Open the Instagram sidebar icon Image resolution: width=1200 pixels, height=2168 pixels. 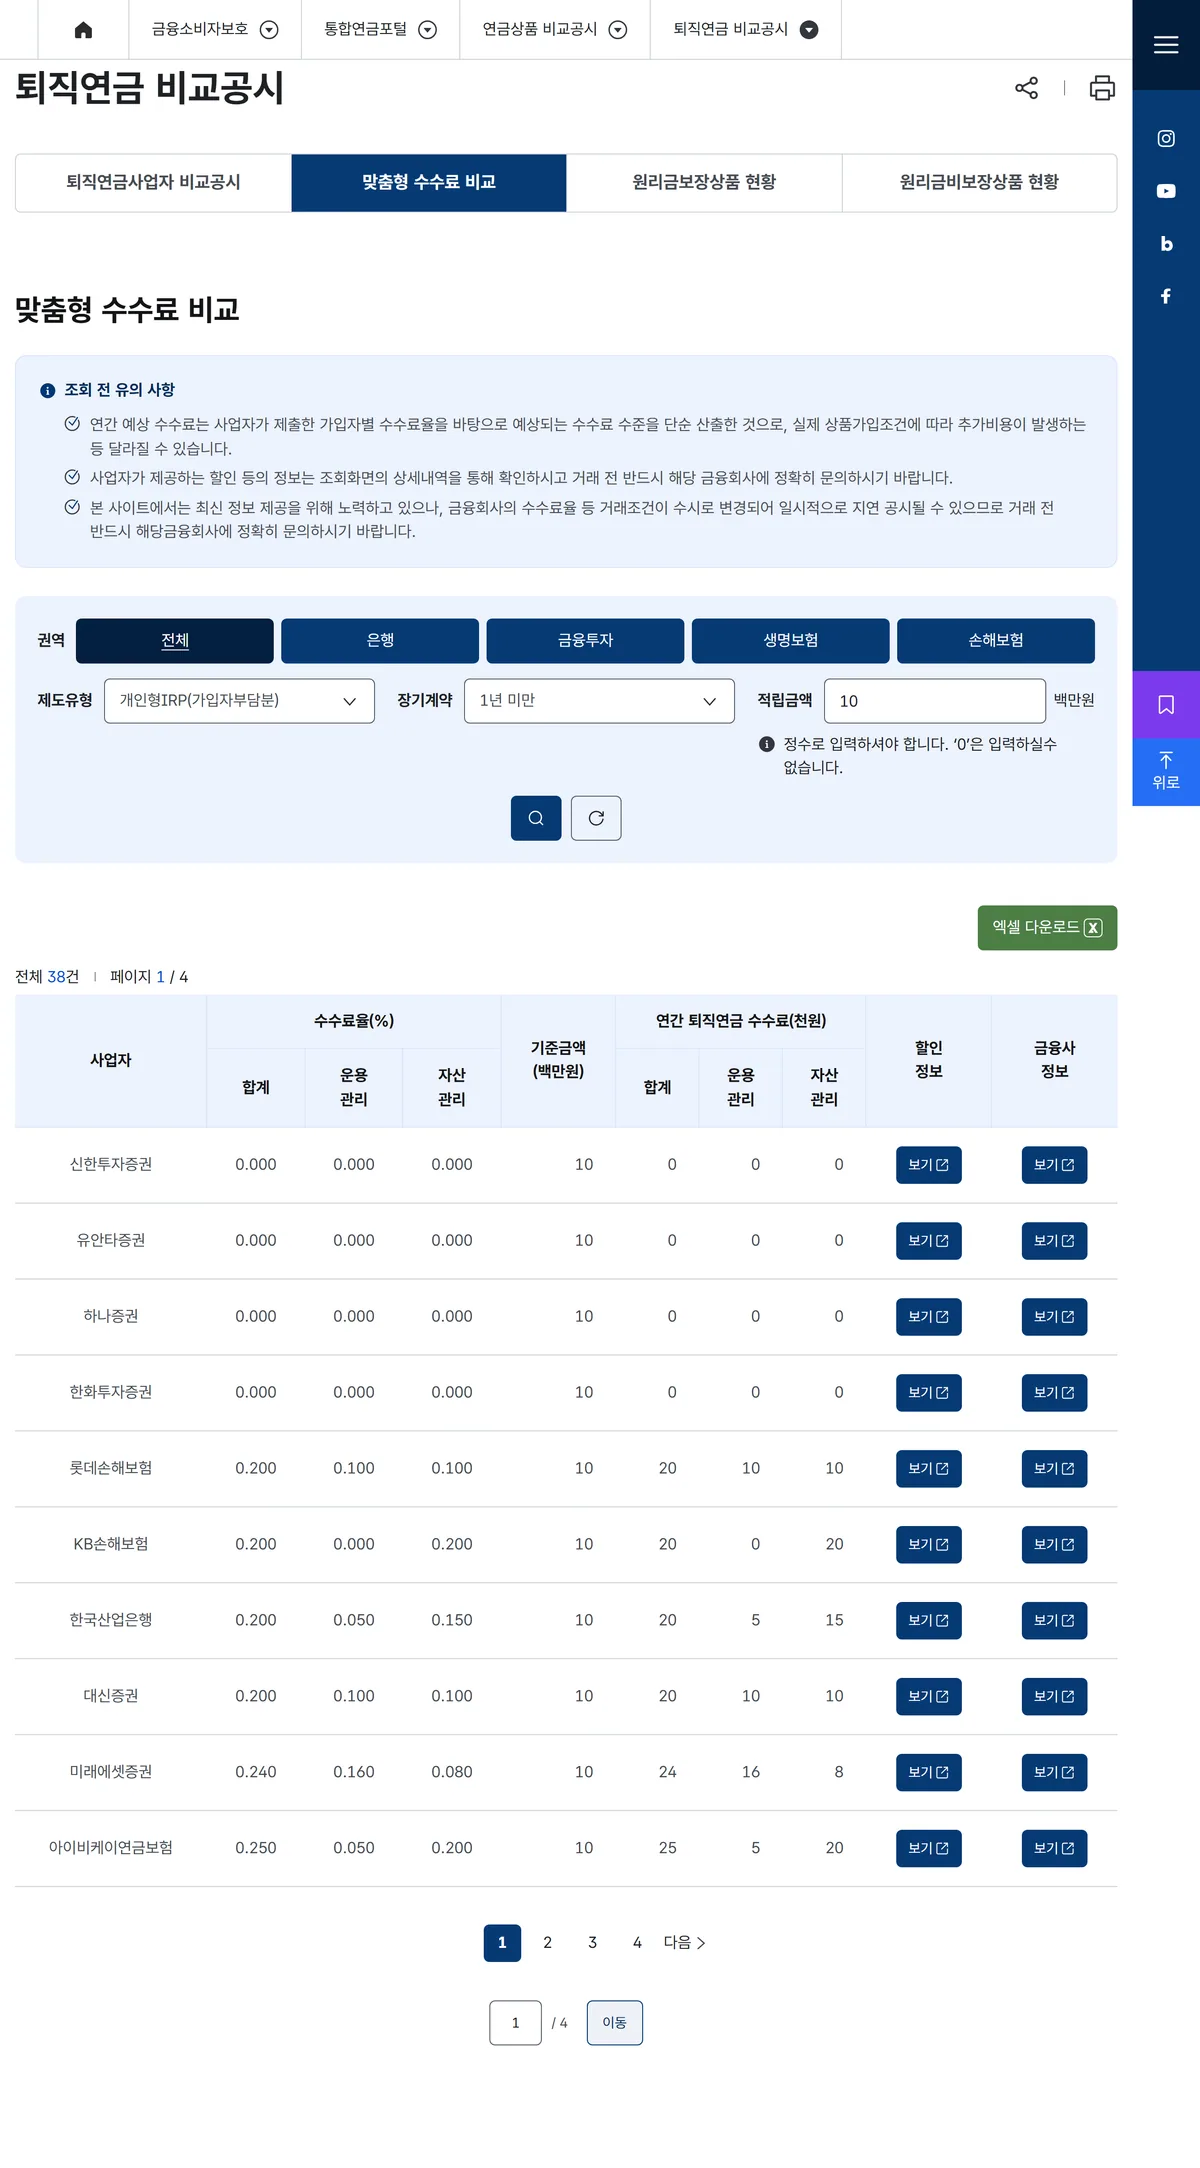pyautogui.click(x=1166, y=138)
